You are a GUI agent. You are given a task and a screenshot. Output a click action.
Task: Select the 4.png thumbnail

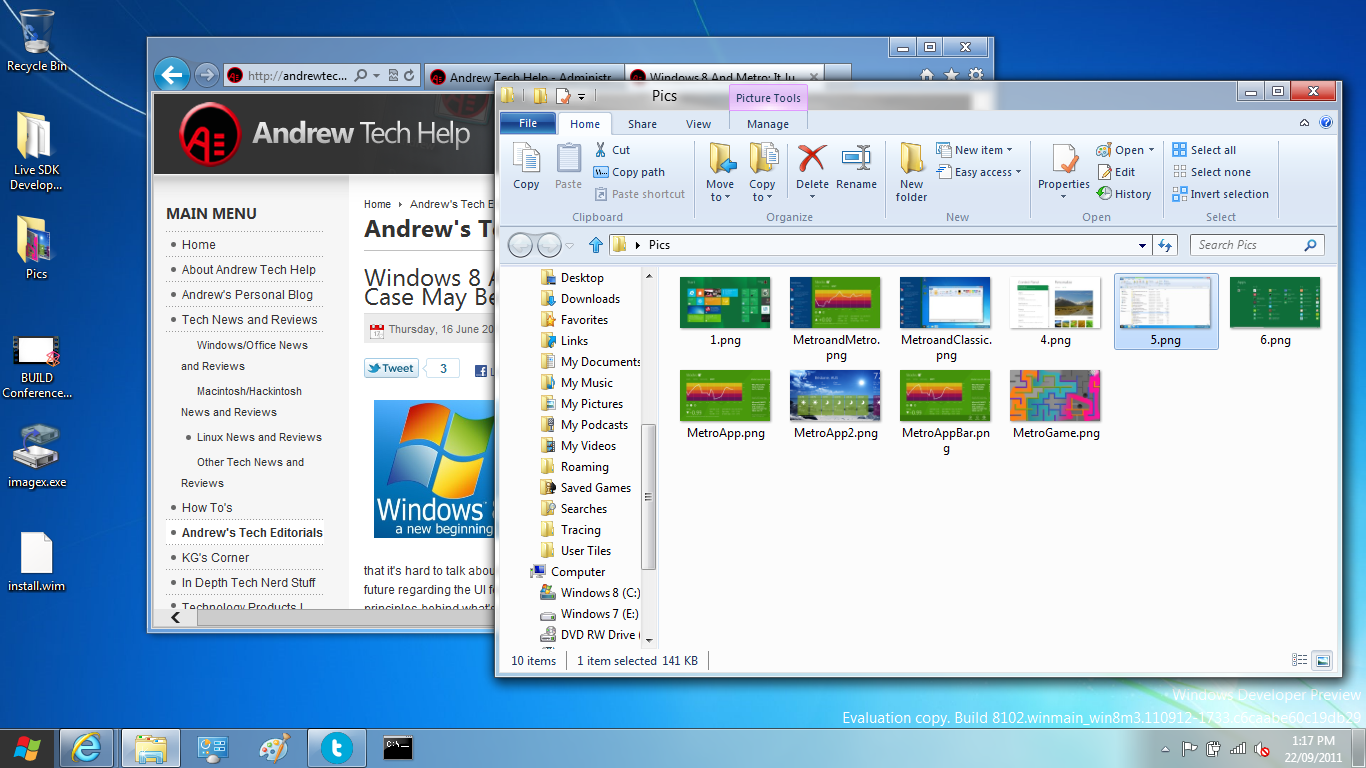(x=1055, y=313)
